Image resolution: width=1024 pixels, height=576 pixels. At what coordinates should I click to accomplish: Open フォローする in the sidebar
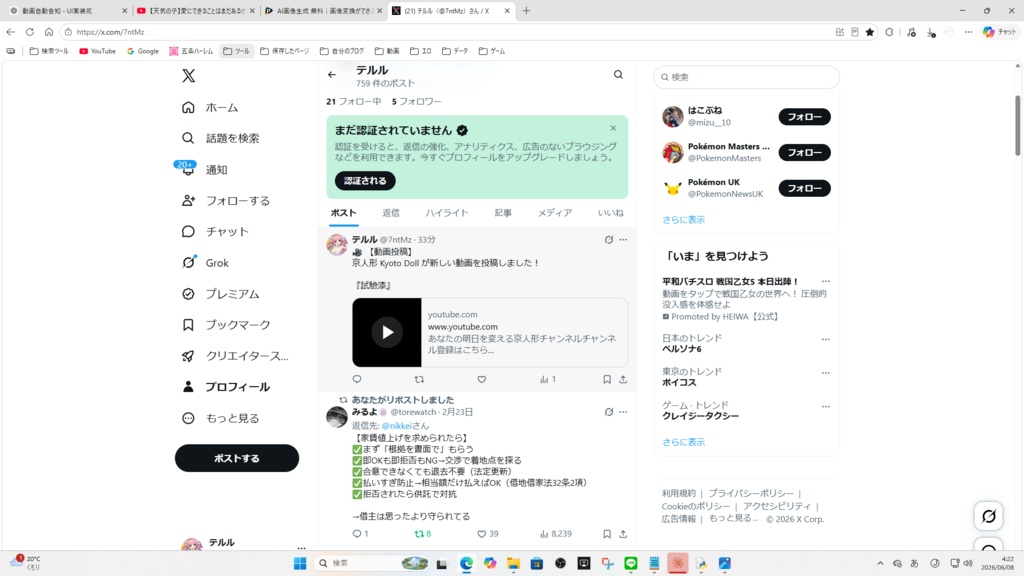point(225,200)
